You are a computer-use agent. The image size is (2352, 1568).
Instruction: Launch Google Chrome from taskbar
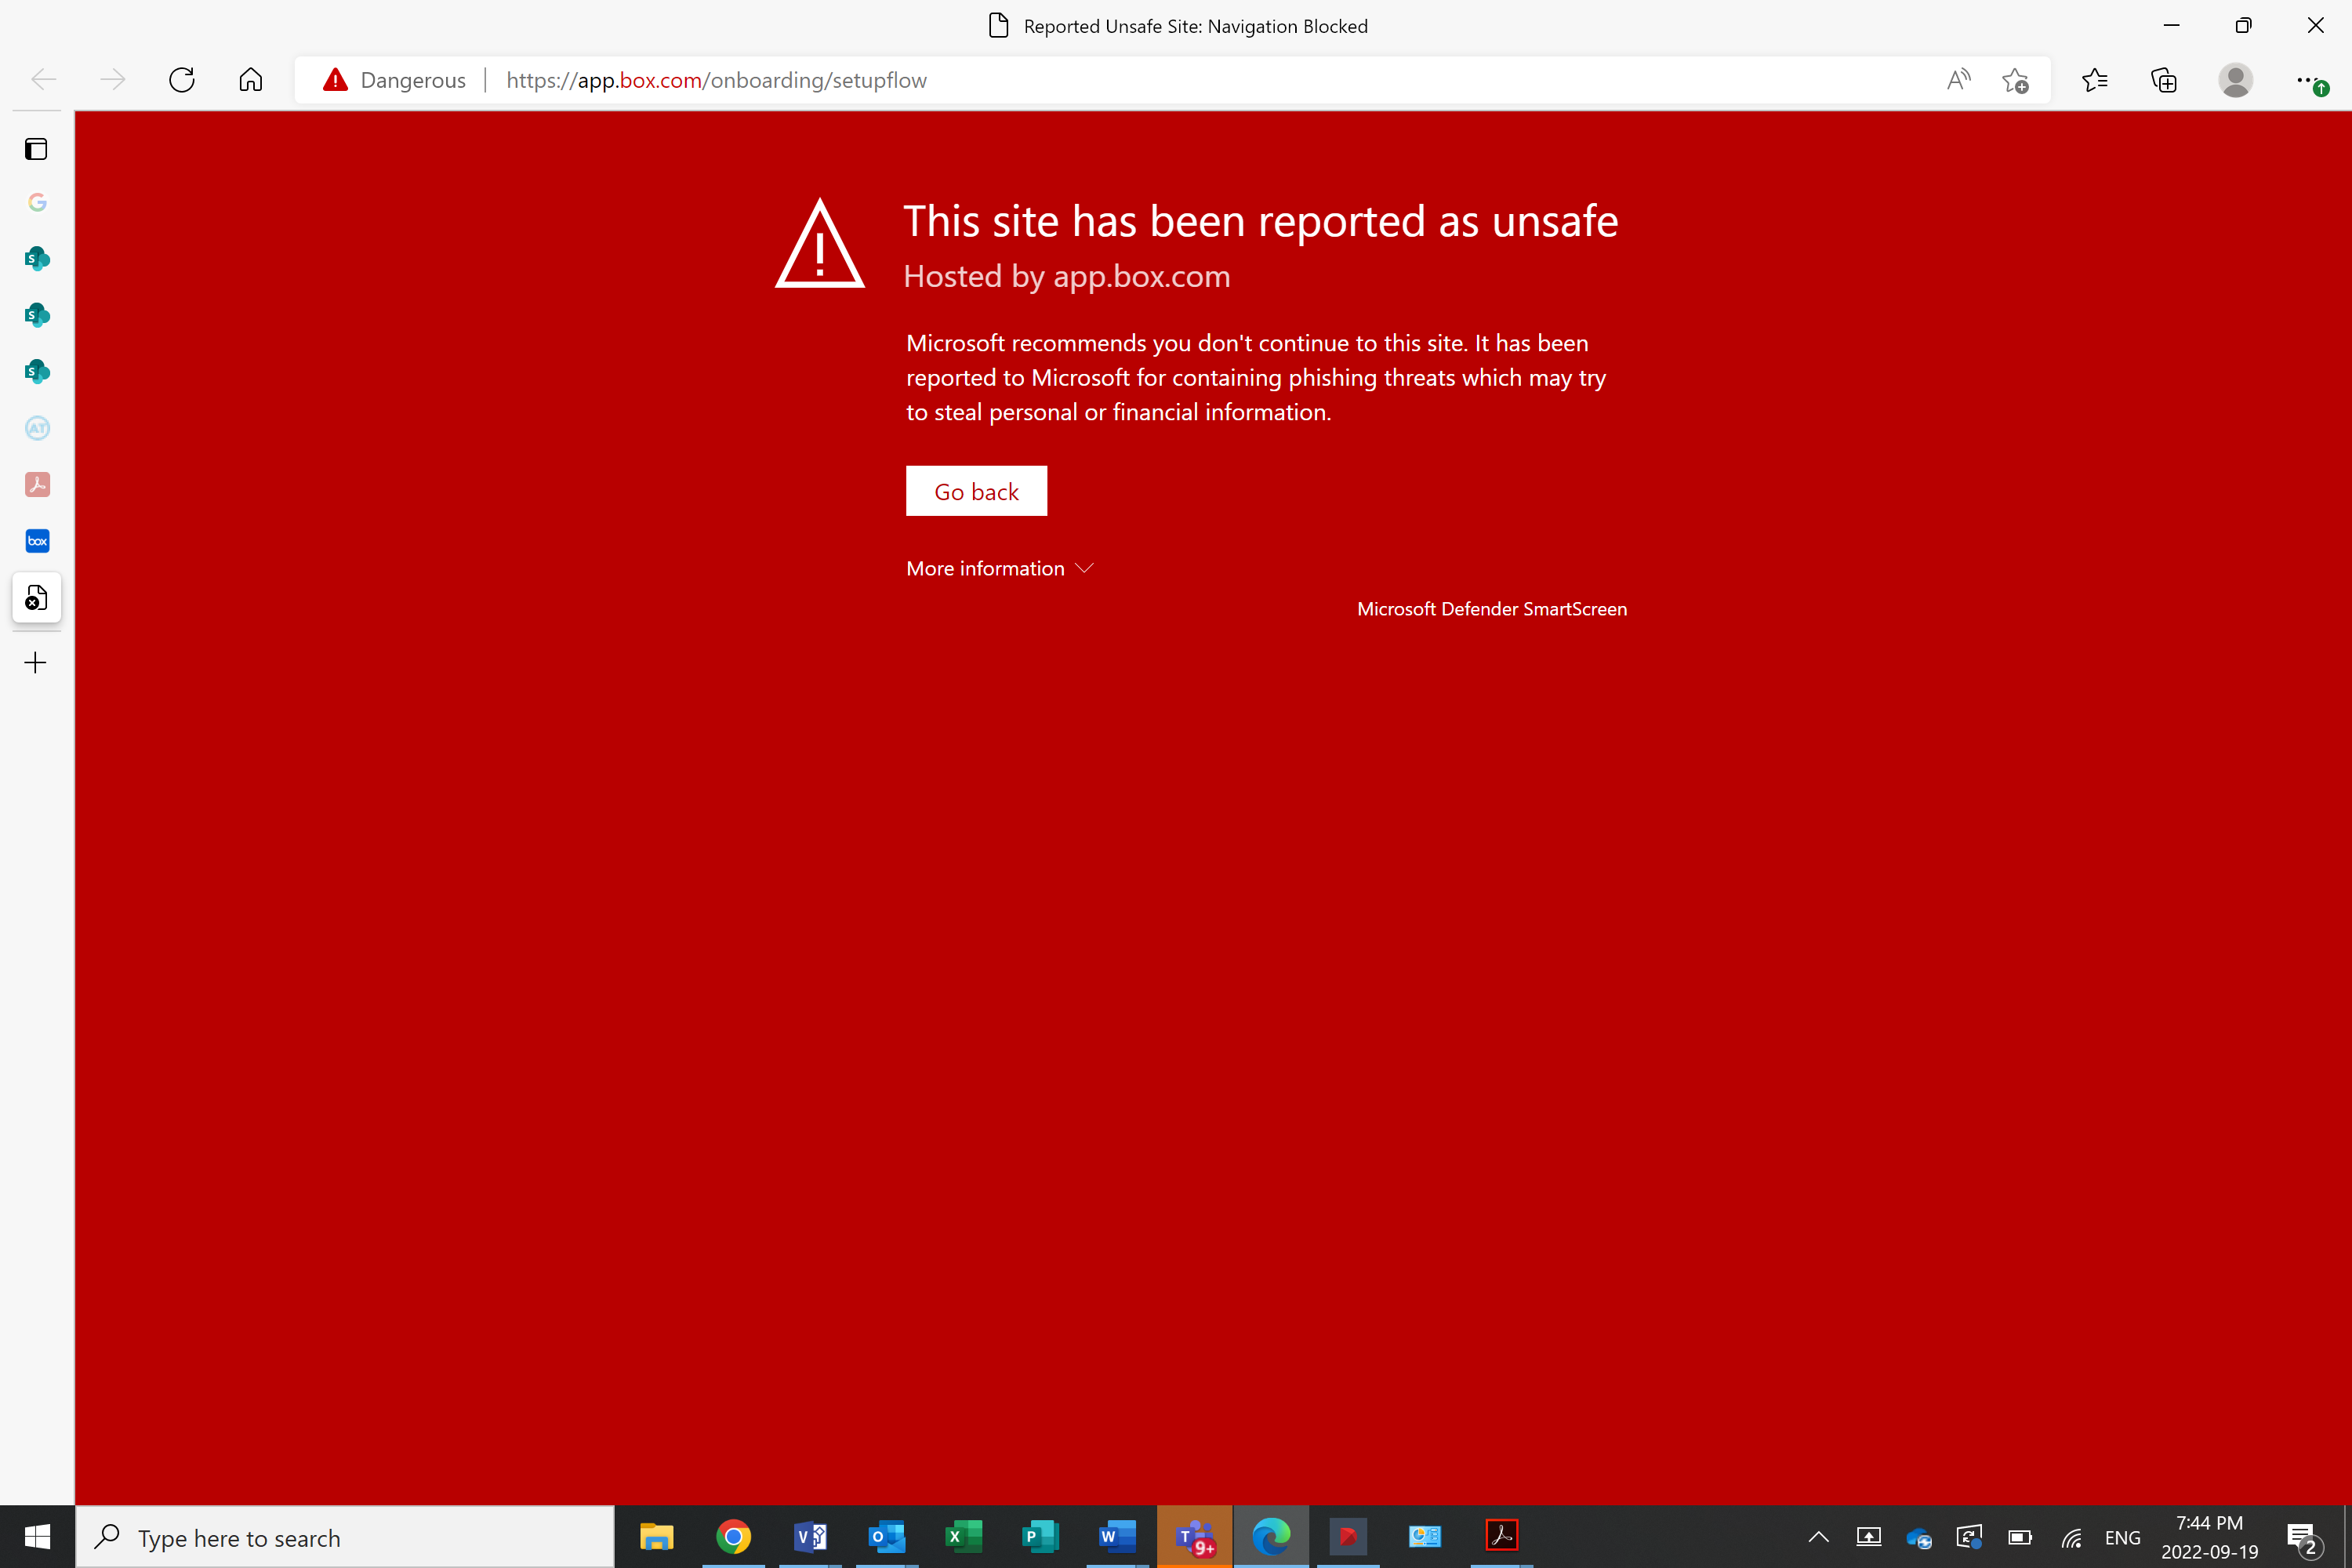pyautogui.click(x=733, y=1537)
